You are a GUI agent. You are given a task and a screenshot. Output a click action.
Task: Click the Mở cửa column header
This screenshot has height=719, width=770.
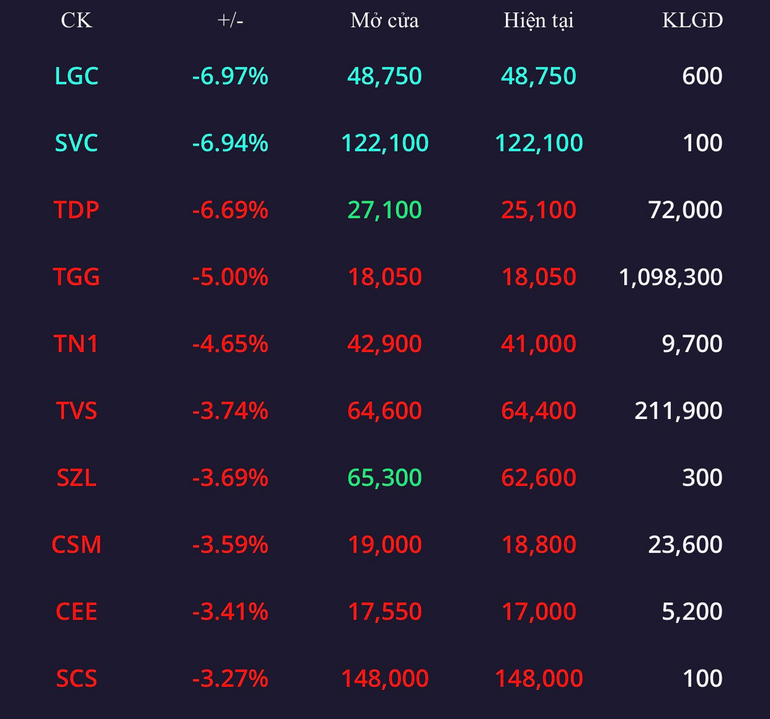(x=385, y=21)
